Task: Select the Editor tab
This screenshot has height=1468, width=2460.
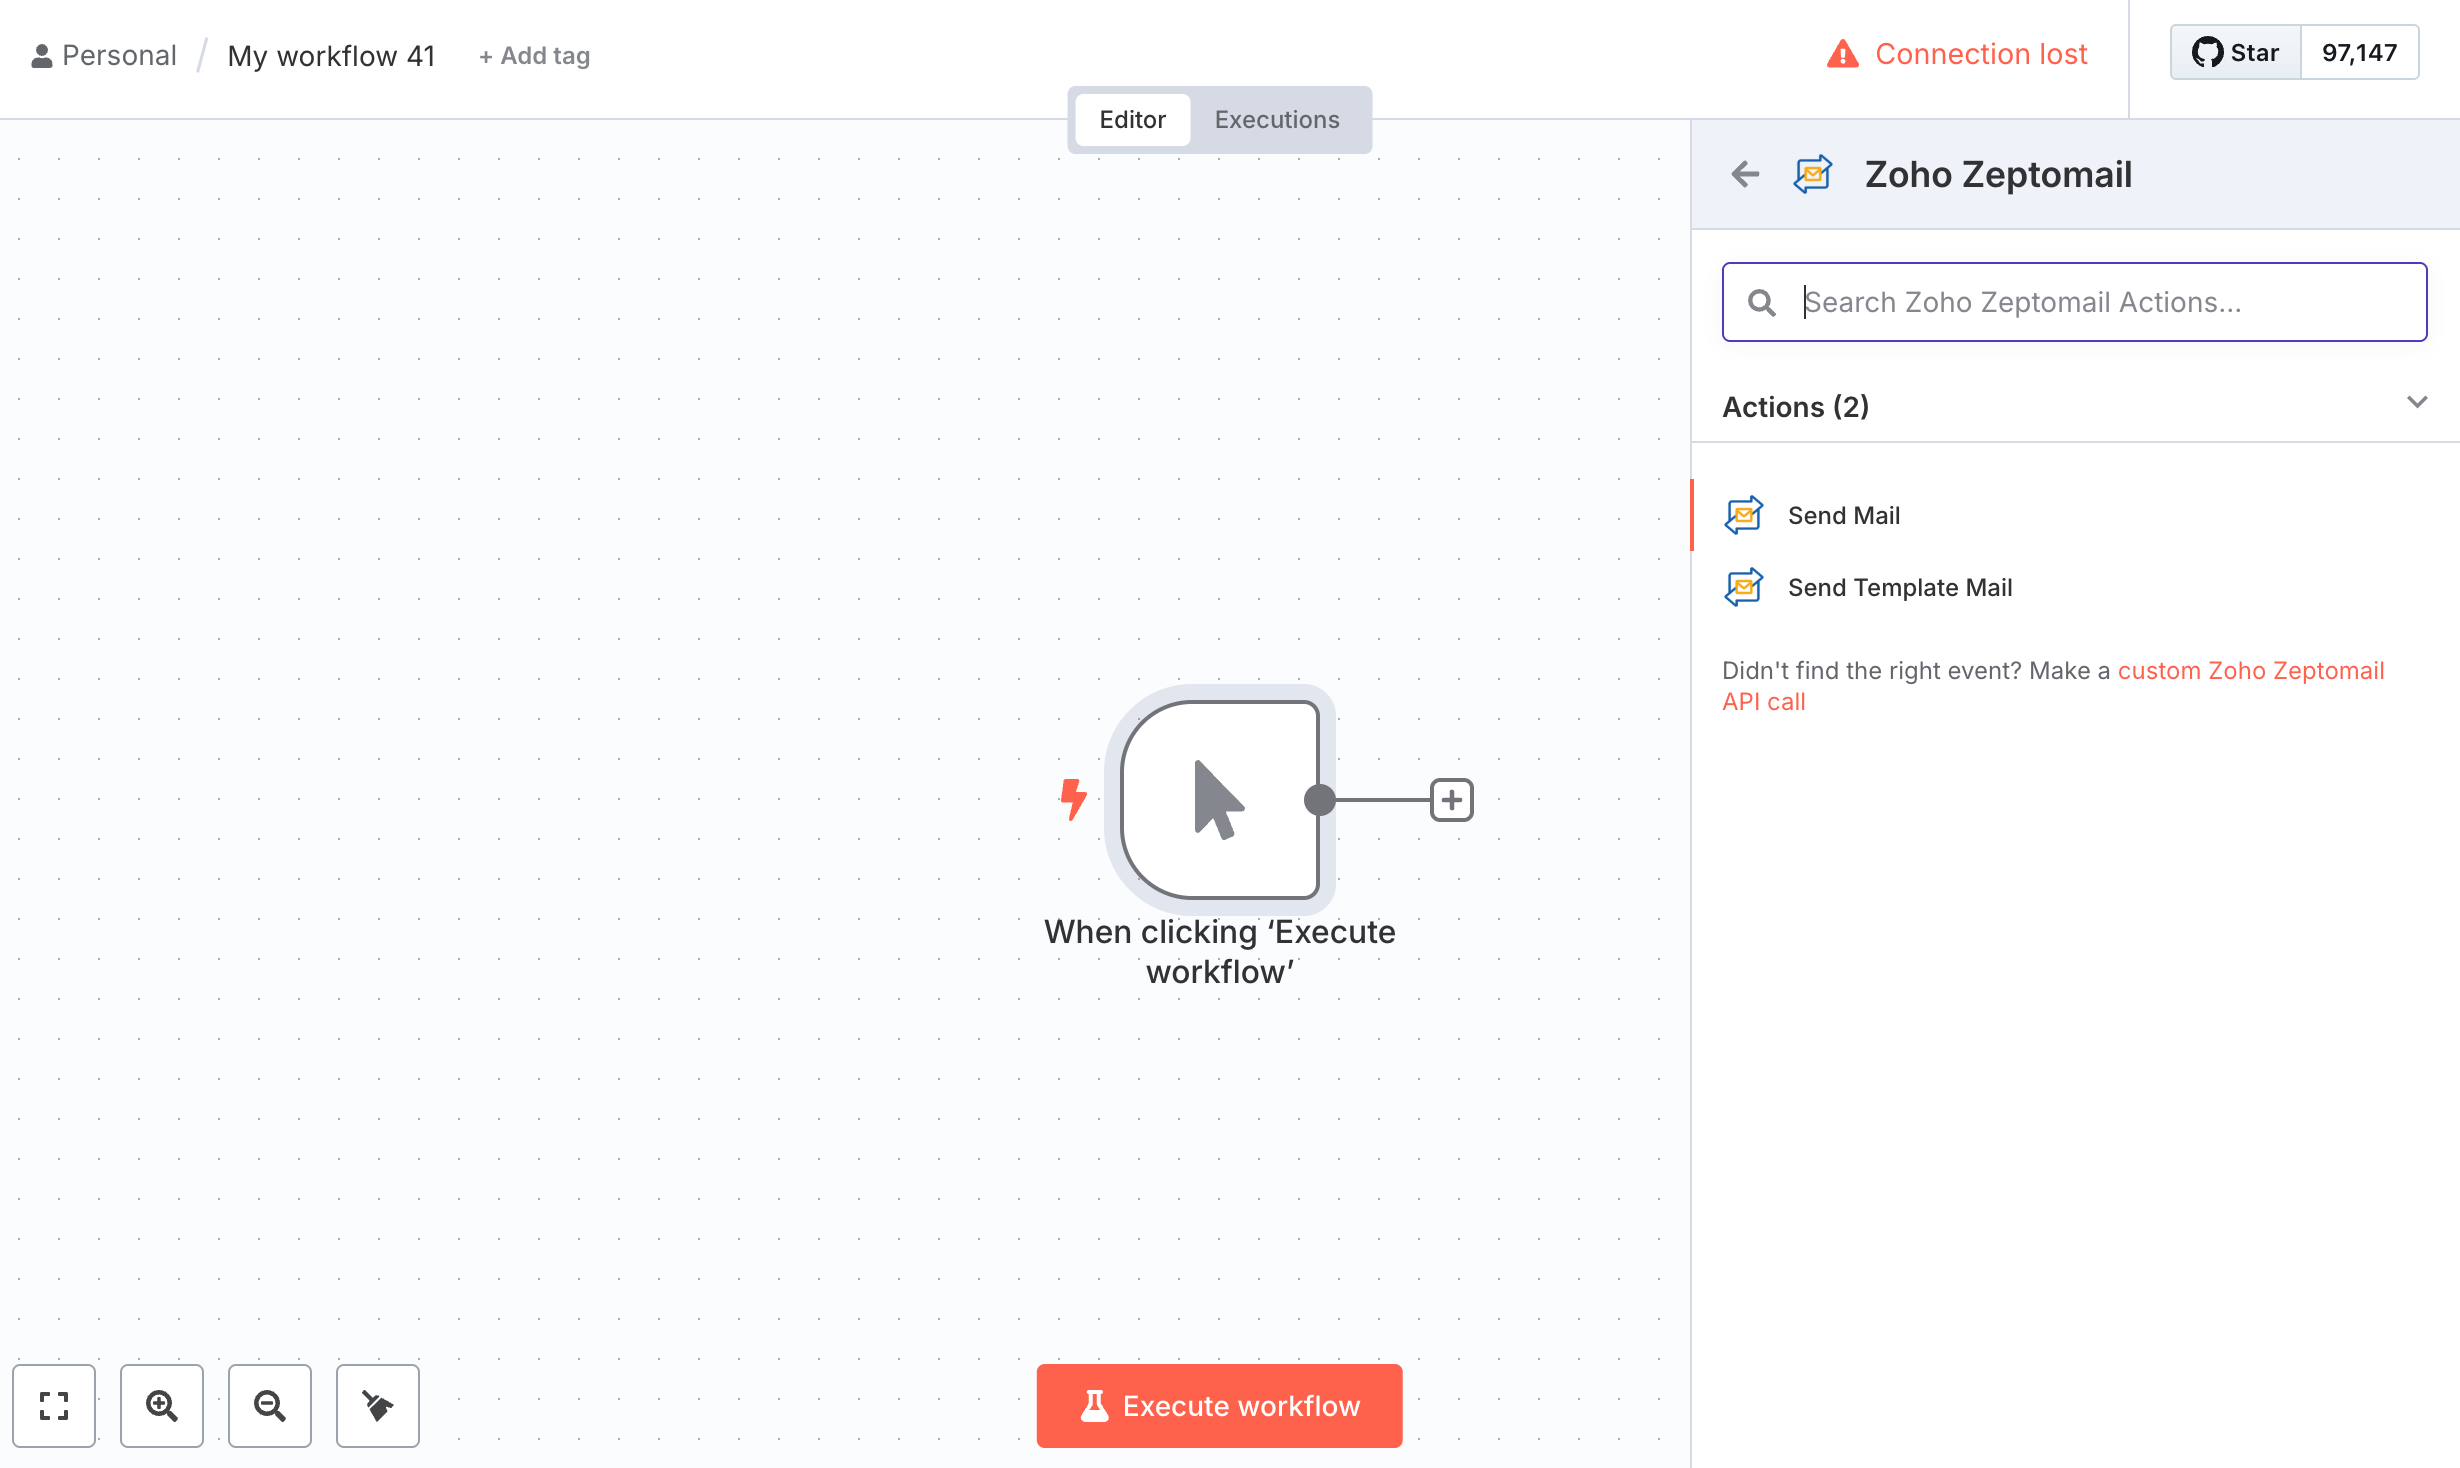Action: [x=1132, y=120]
